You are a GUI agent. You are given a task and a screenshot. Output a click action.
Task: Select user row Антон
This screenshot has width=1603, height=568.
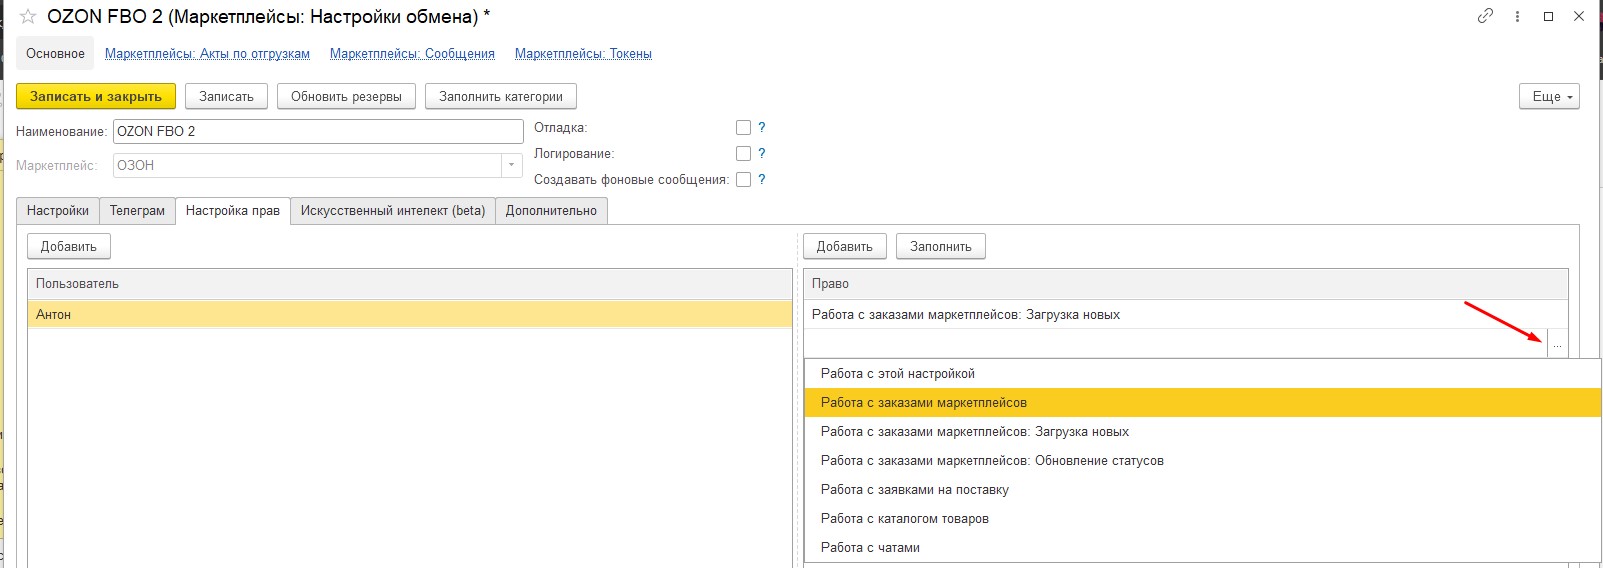(410, 314)
